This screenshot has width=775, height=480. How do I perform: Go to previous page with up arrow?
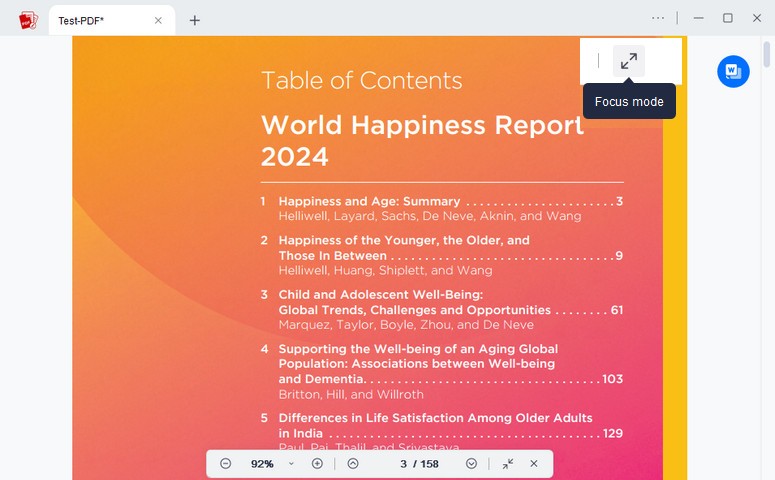click(353, 464)
